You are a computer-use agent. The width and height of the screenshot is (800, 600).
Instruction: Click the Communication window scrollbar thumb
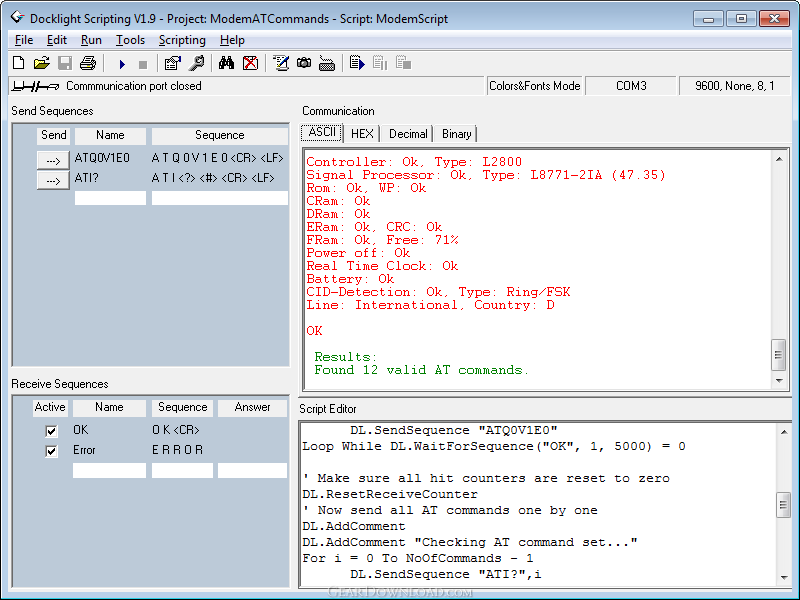778,354
